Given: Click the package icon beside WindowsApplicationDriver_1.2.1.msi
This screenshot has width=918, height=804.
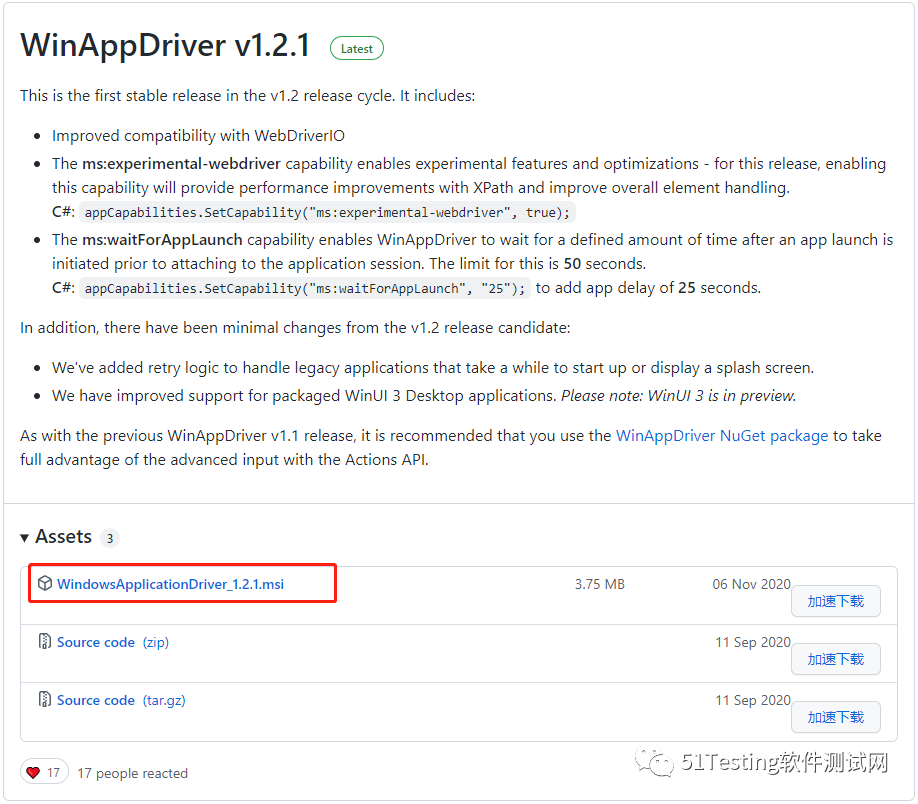Looking at the screenshot, I should tap(45, 584).
